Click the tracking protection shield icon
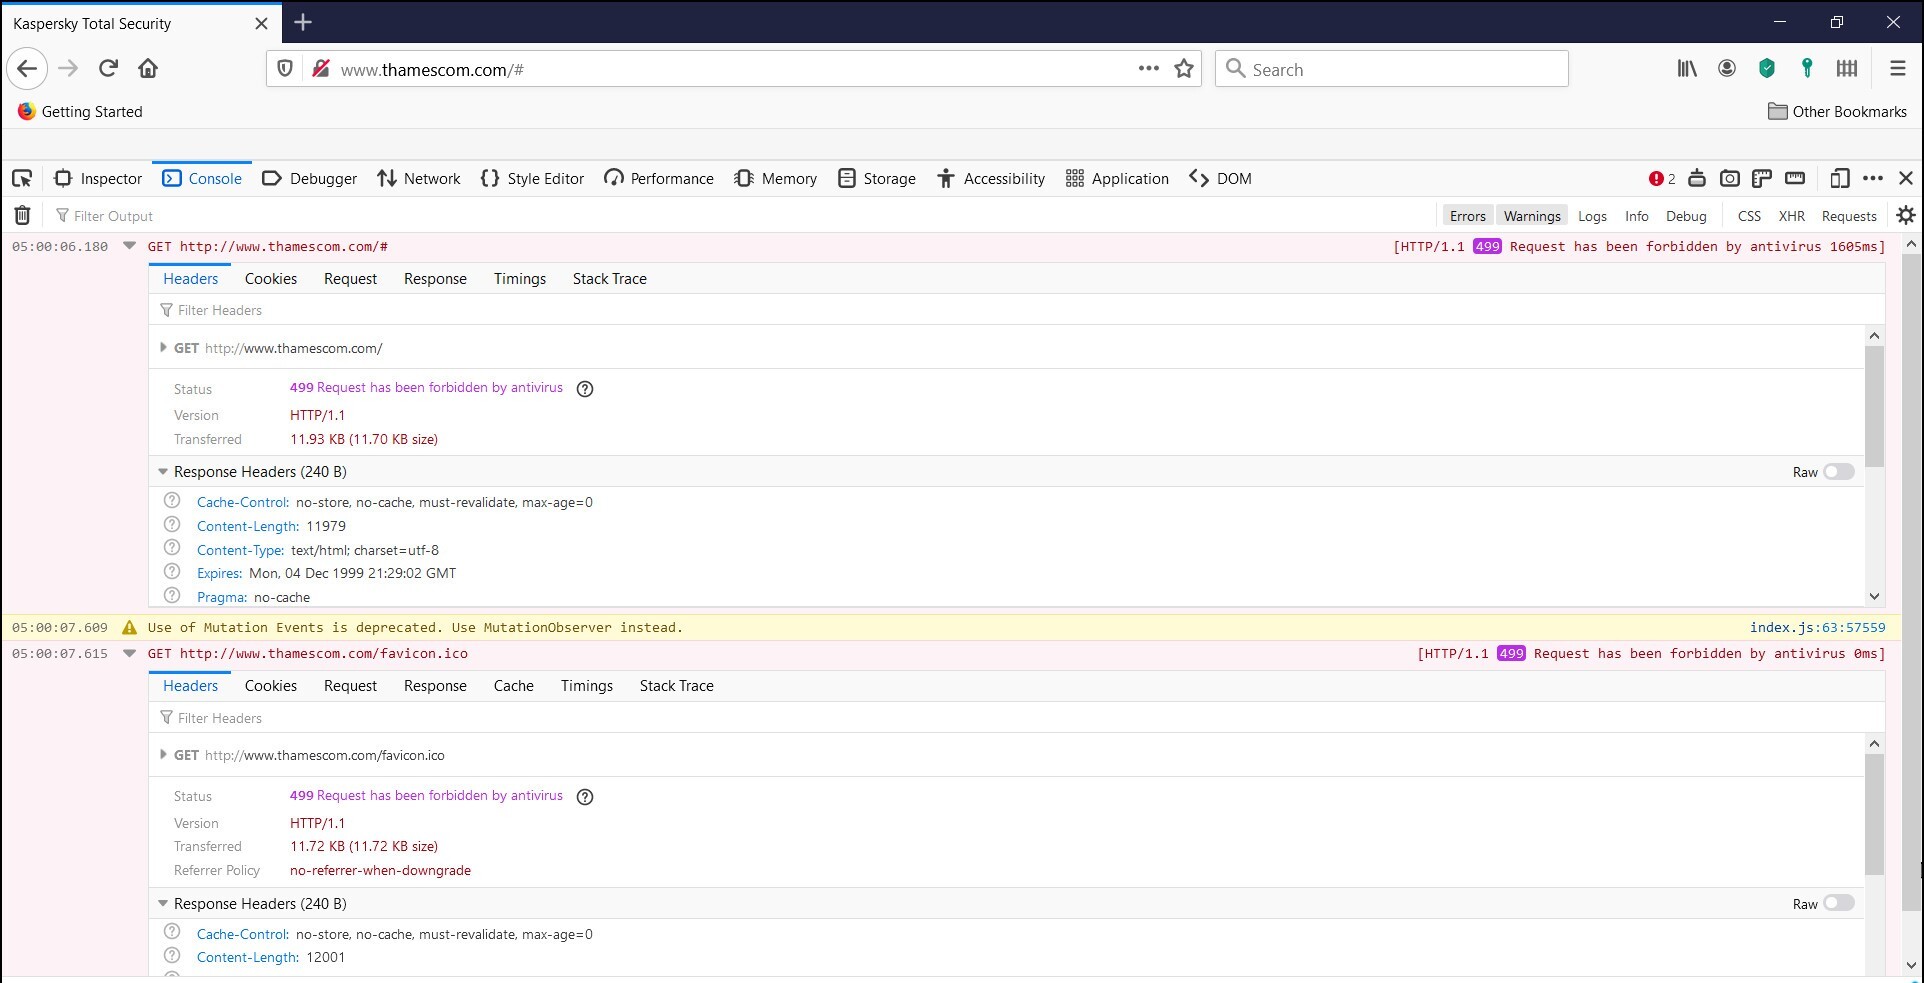The image size is (1924, 983). (285, 69)
